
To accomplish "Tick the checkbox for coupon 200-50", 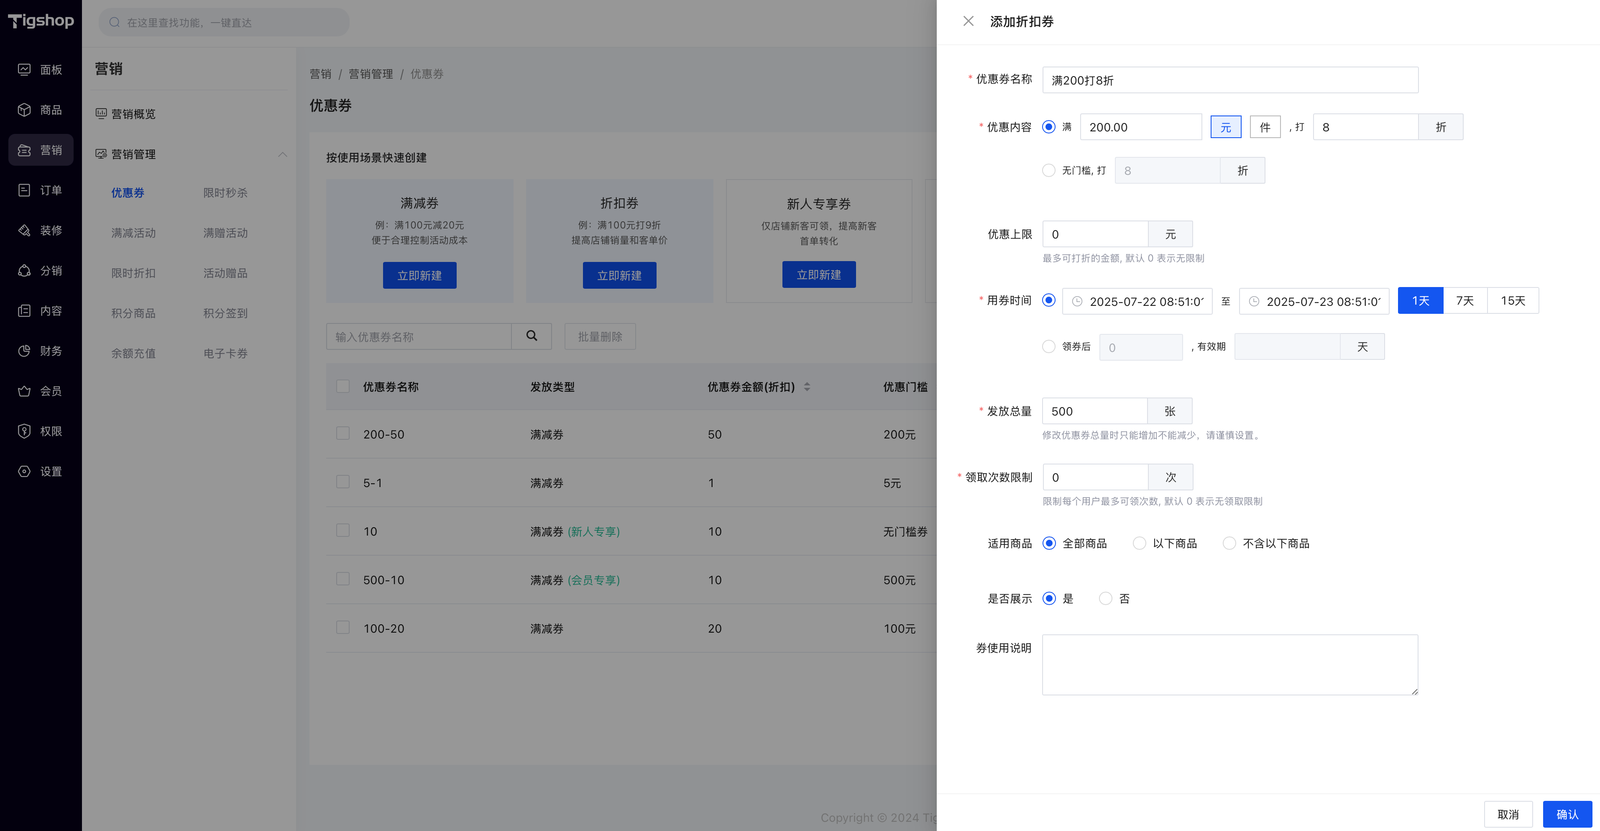I will pyautogui.click(x=343, y=434).
